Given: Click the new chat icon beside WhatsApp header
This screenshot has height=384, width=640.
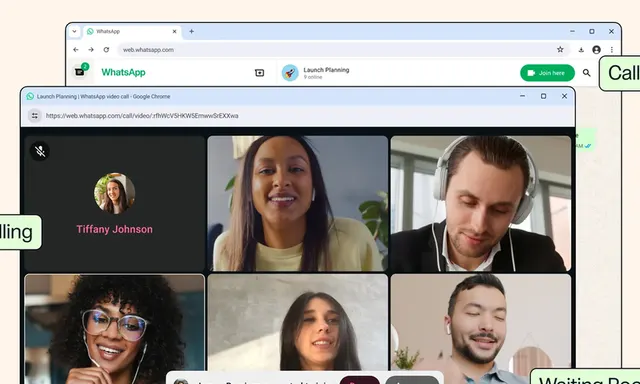Looking at the screenshot, I should tap(259, 73).
